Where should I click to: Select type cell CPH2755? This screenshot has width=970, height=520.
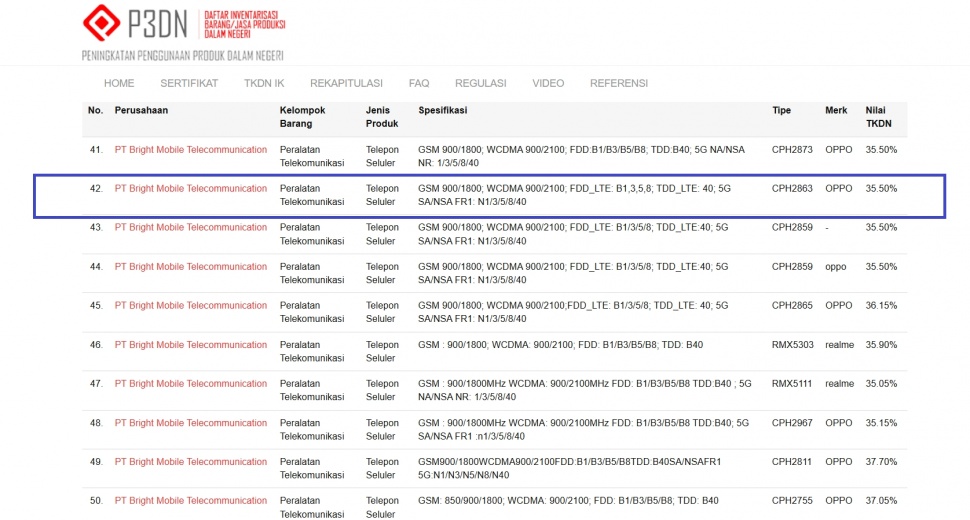pos(792,501)
